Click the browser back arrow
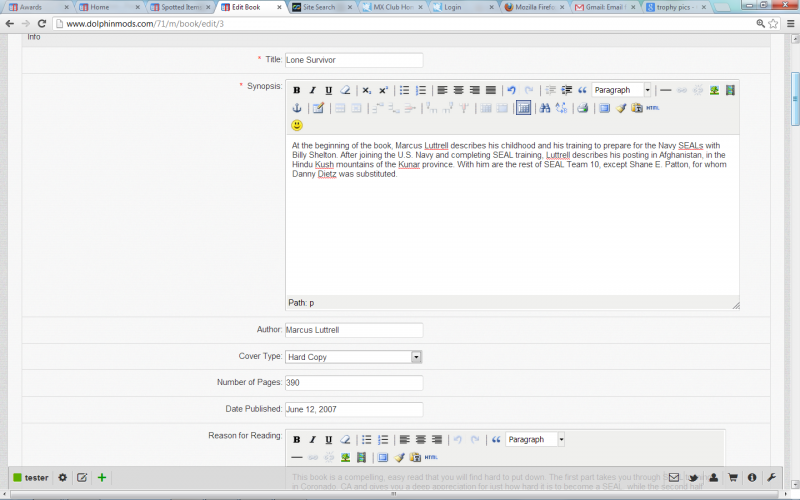Screen dimensions: 800x500 (x=10, y=23)
